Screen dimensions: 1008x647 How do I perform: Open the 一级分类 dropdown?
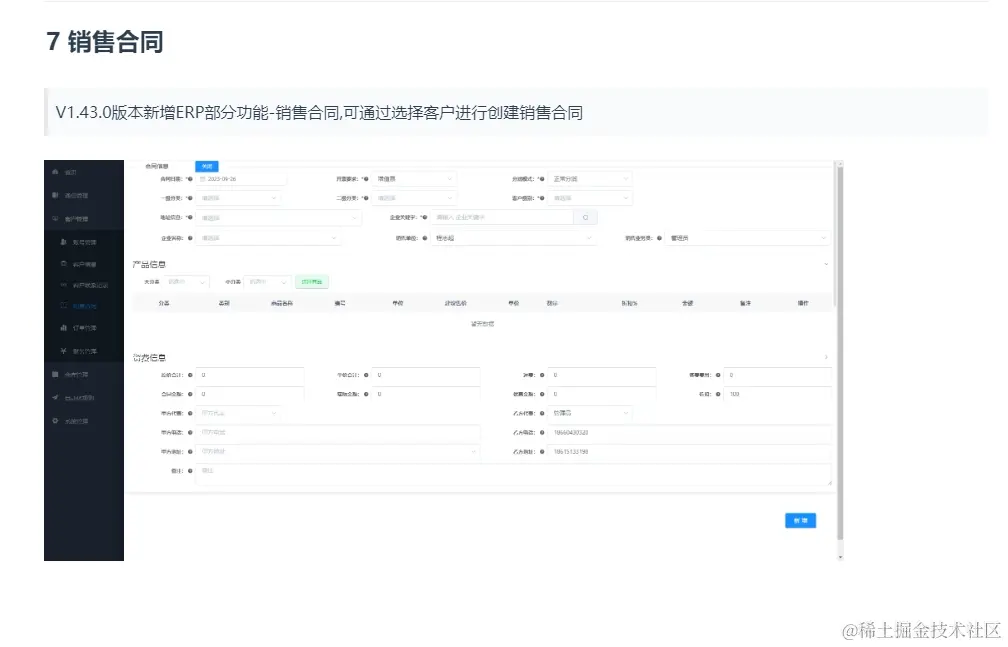click(238, 198)
